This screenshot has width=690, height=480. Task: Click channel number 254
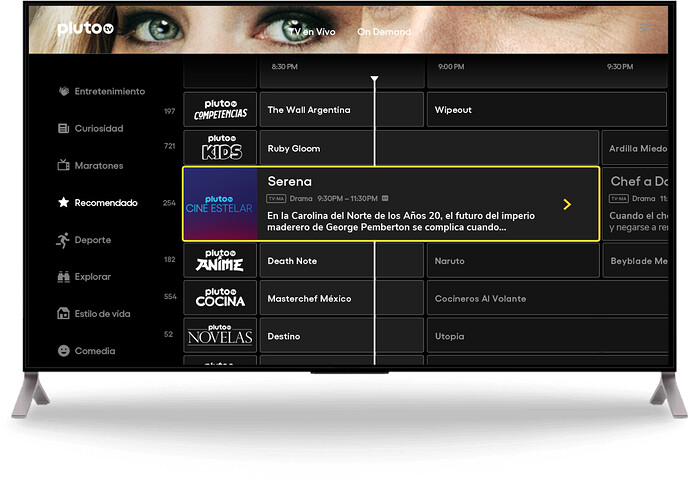pyautogui.click(x=169, y=203)
